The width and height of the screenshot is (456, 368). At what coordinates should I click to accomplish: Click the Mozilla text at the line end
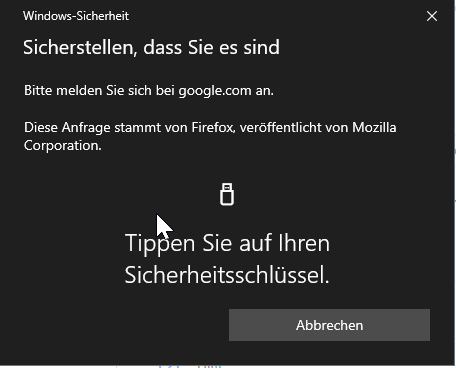[x=374, y=127]
